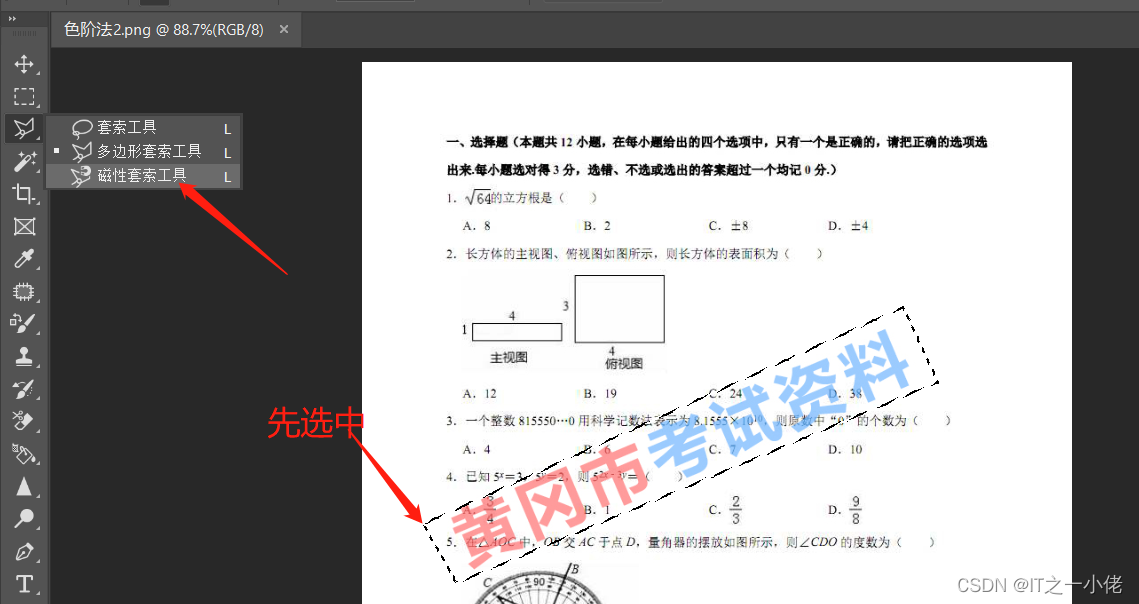Viewport: 1139px width, 604px height.
Task: Click the Polygonal Lasso tool in toolbar
Action: pyautogui.click(x=24, y=129)
